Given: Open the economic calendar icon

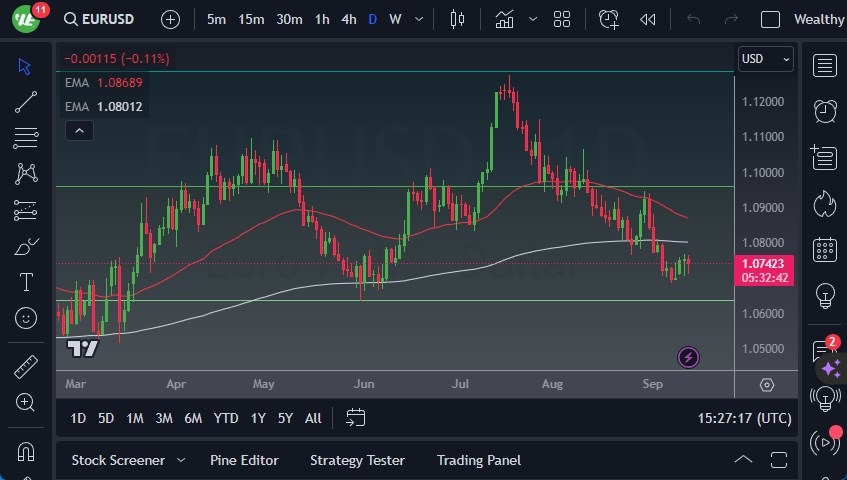Looking at the screenshot, I should point(825,249).
